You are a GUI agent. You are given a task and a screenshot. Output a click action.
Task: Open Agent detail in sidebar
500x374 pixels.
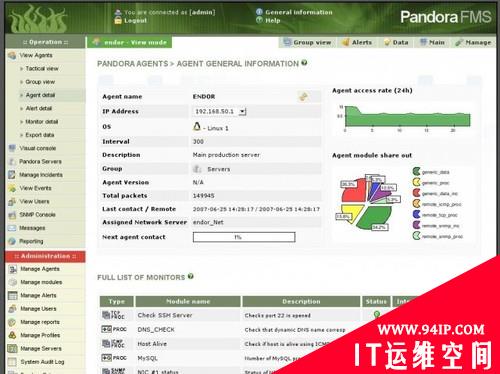[40, 95]
